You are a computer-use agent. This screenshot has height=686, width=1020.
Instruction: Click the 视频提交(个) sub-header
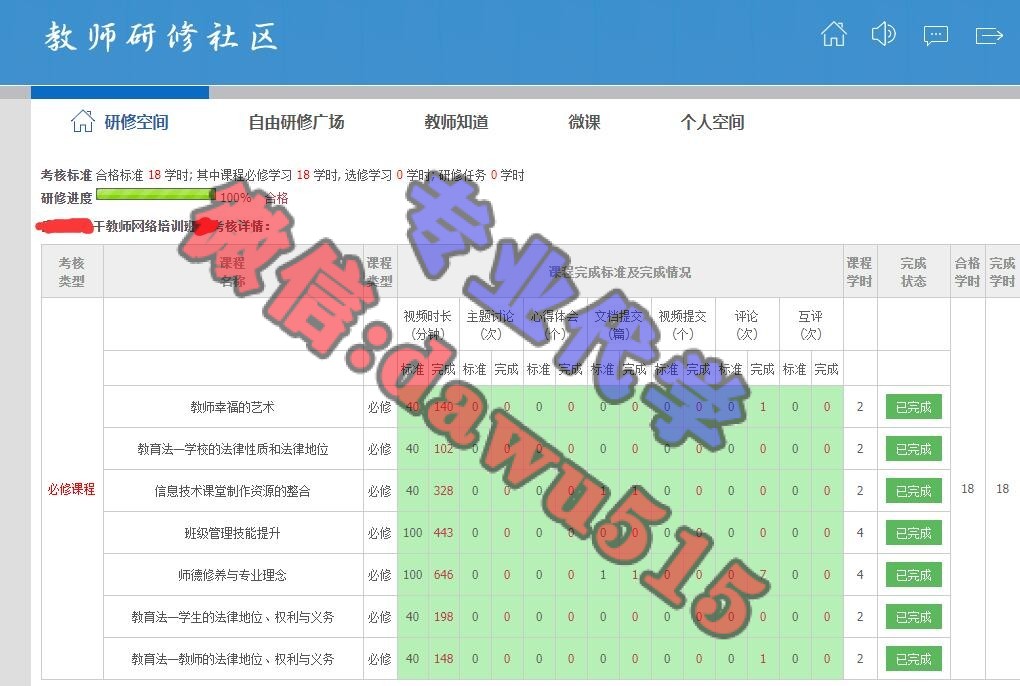coord(682,324)
